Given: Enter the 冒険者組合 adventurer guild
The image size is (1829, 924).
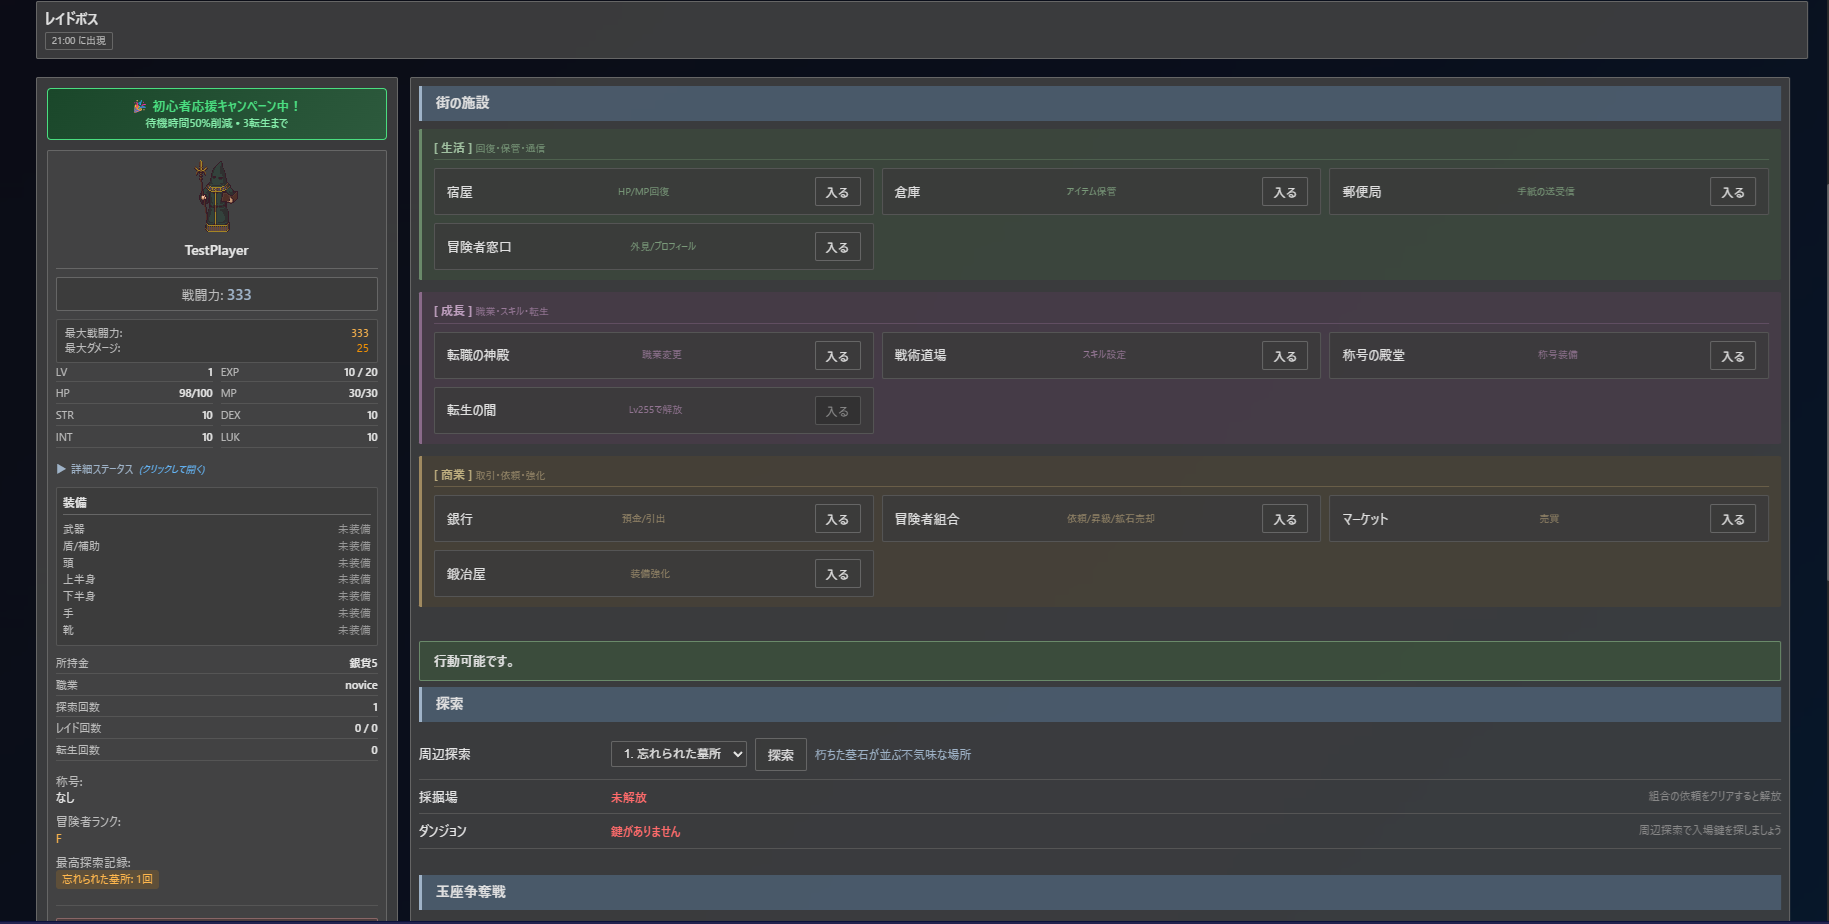Looking at the screenshot, I should pyautogui.click(x=1284, y=519).
